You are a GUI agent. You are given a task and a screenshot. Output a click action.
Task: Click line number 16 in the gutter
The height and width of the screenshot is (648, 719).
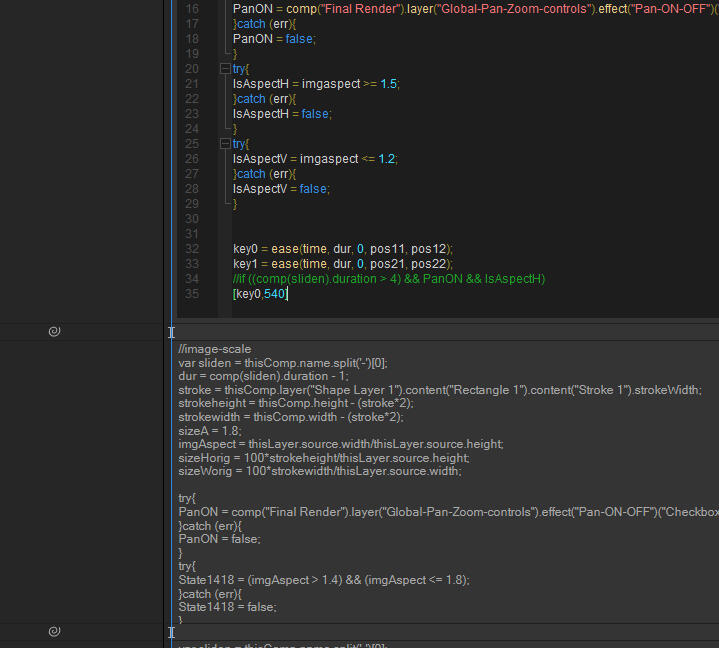(x=192, y=8)
